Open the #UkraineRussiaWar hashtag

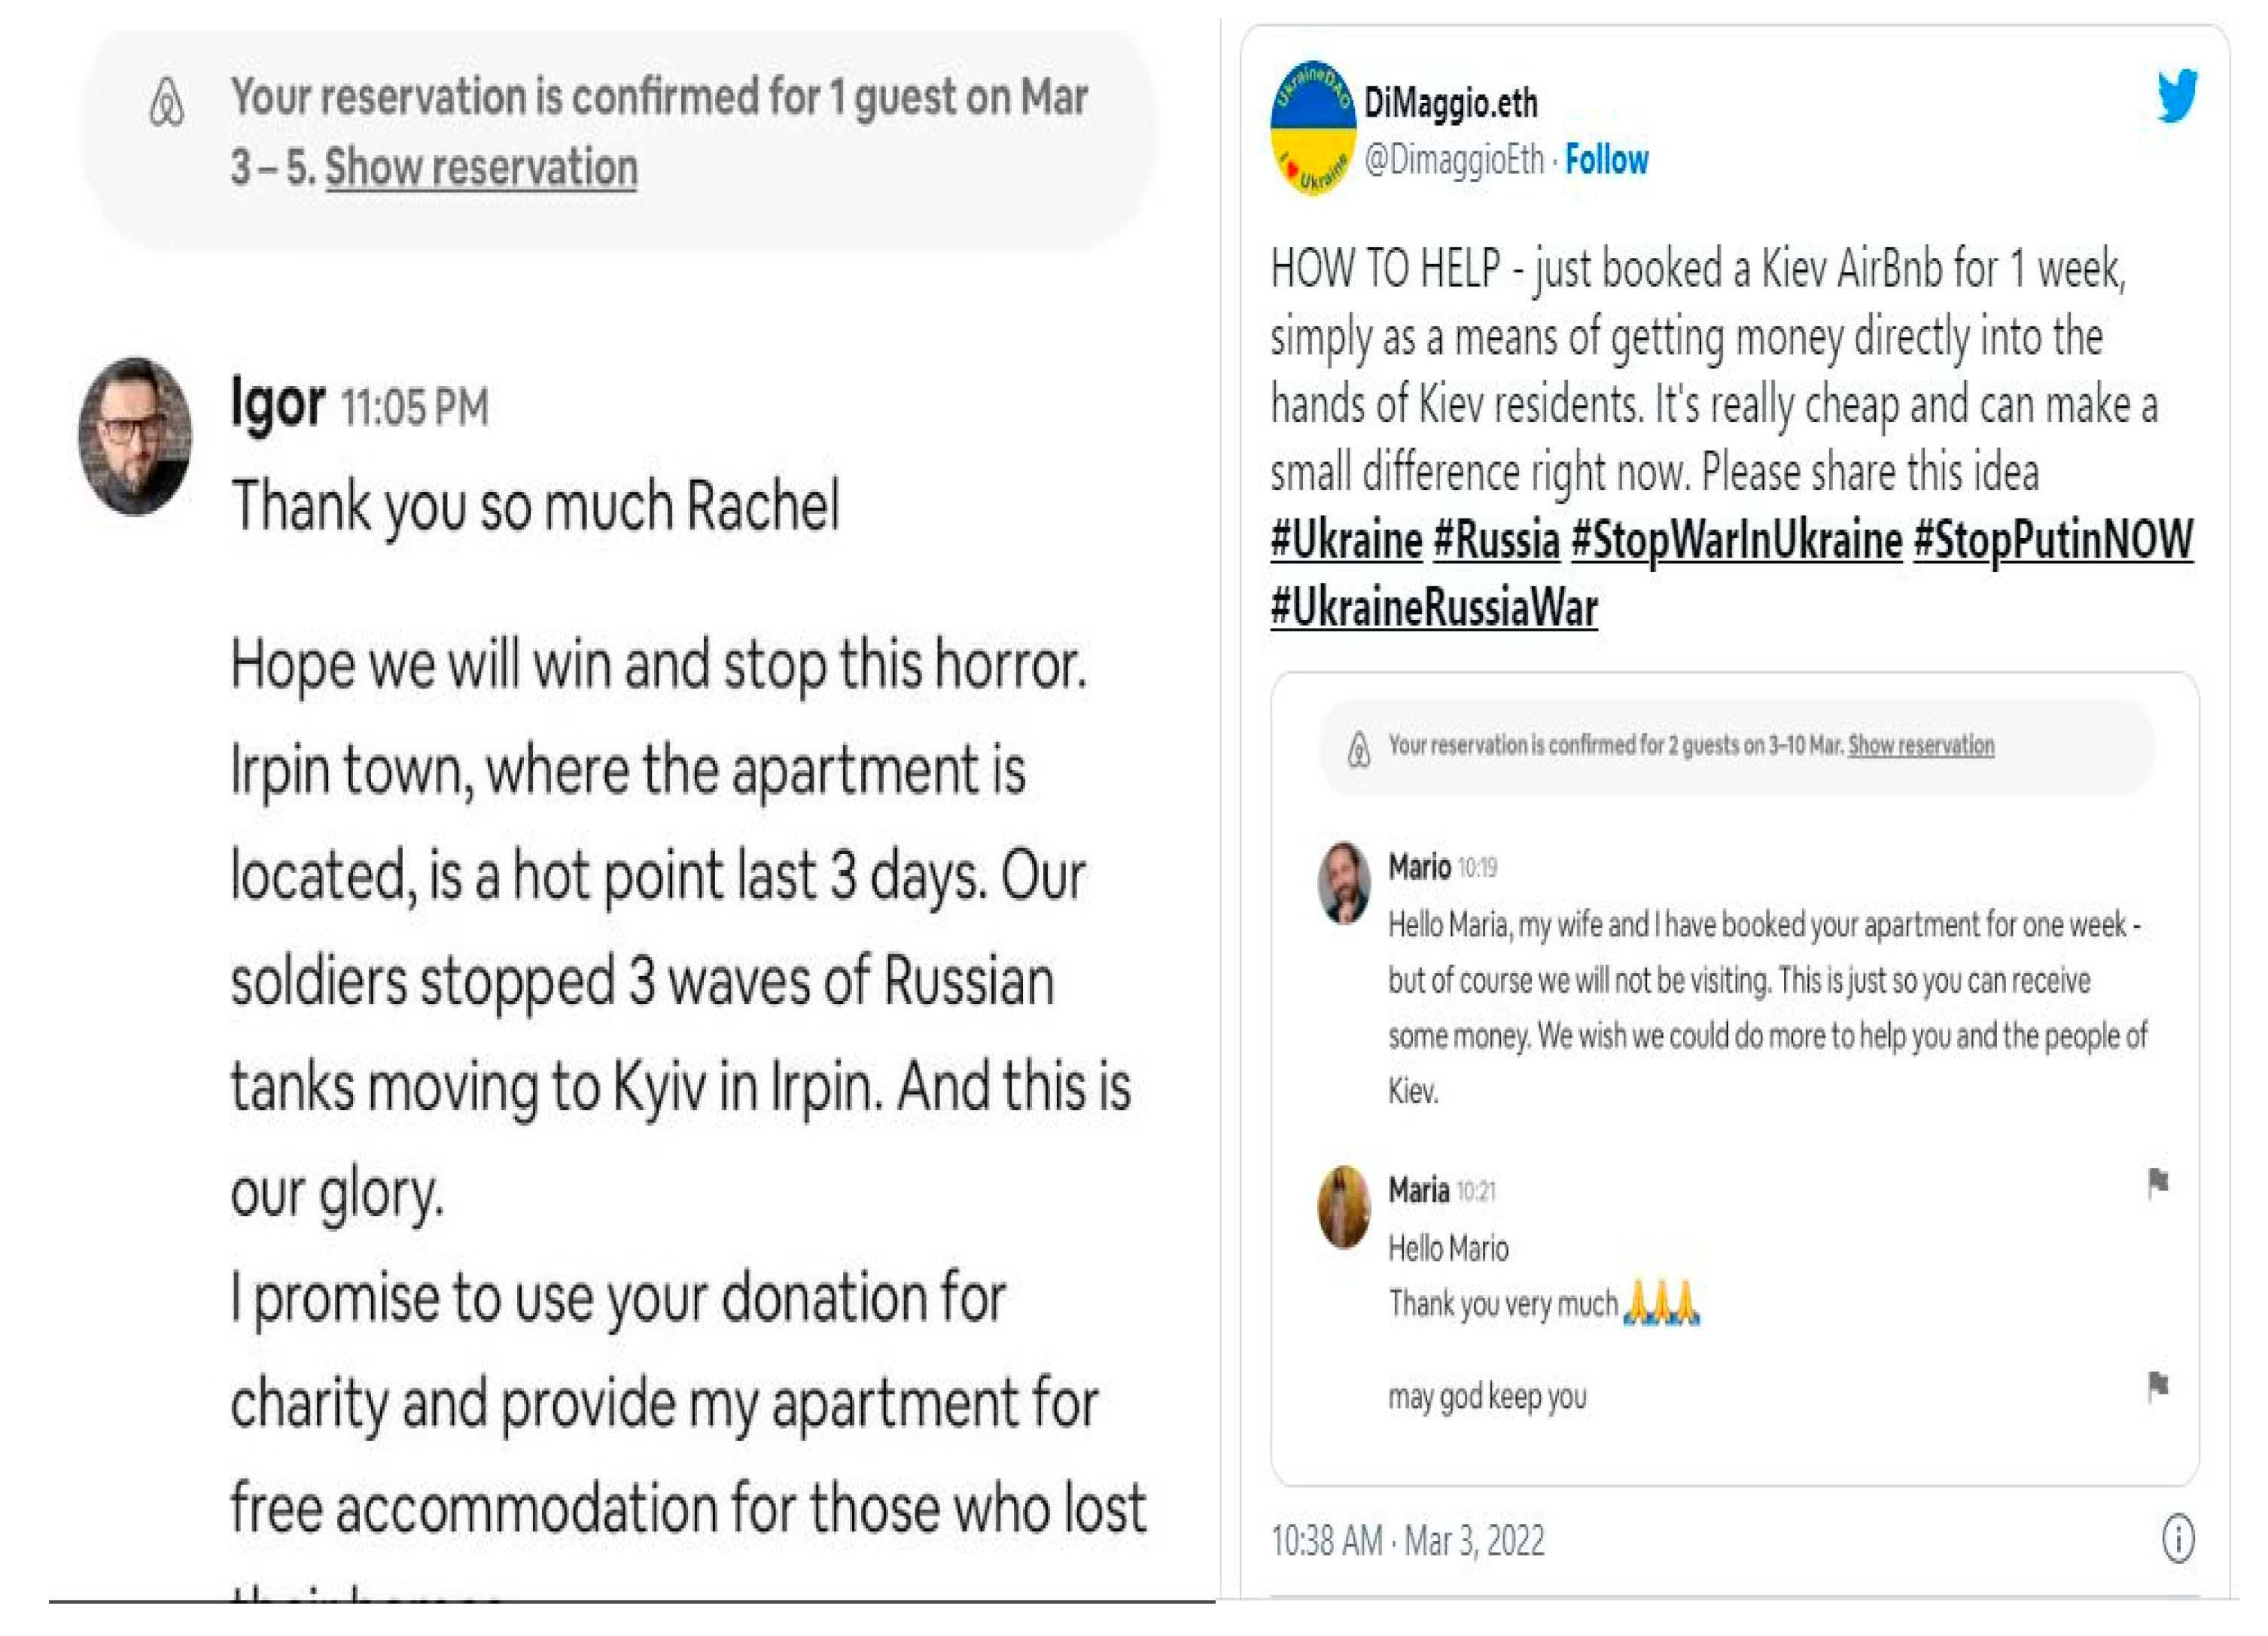(1434, 607)
